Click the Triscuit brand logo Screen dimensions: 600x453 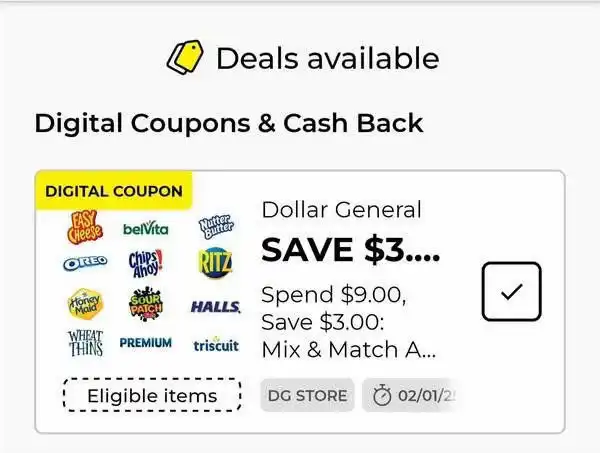pyautogui.click(x=216, y=345)
